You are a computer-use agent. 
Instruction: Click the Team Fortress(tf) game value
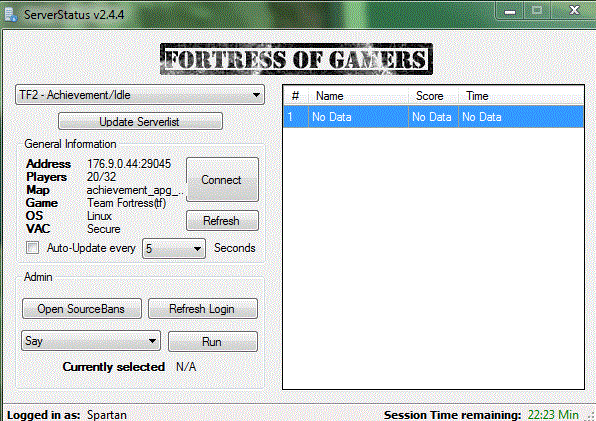(126, 203)
